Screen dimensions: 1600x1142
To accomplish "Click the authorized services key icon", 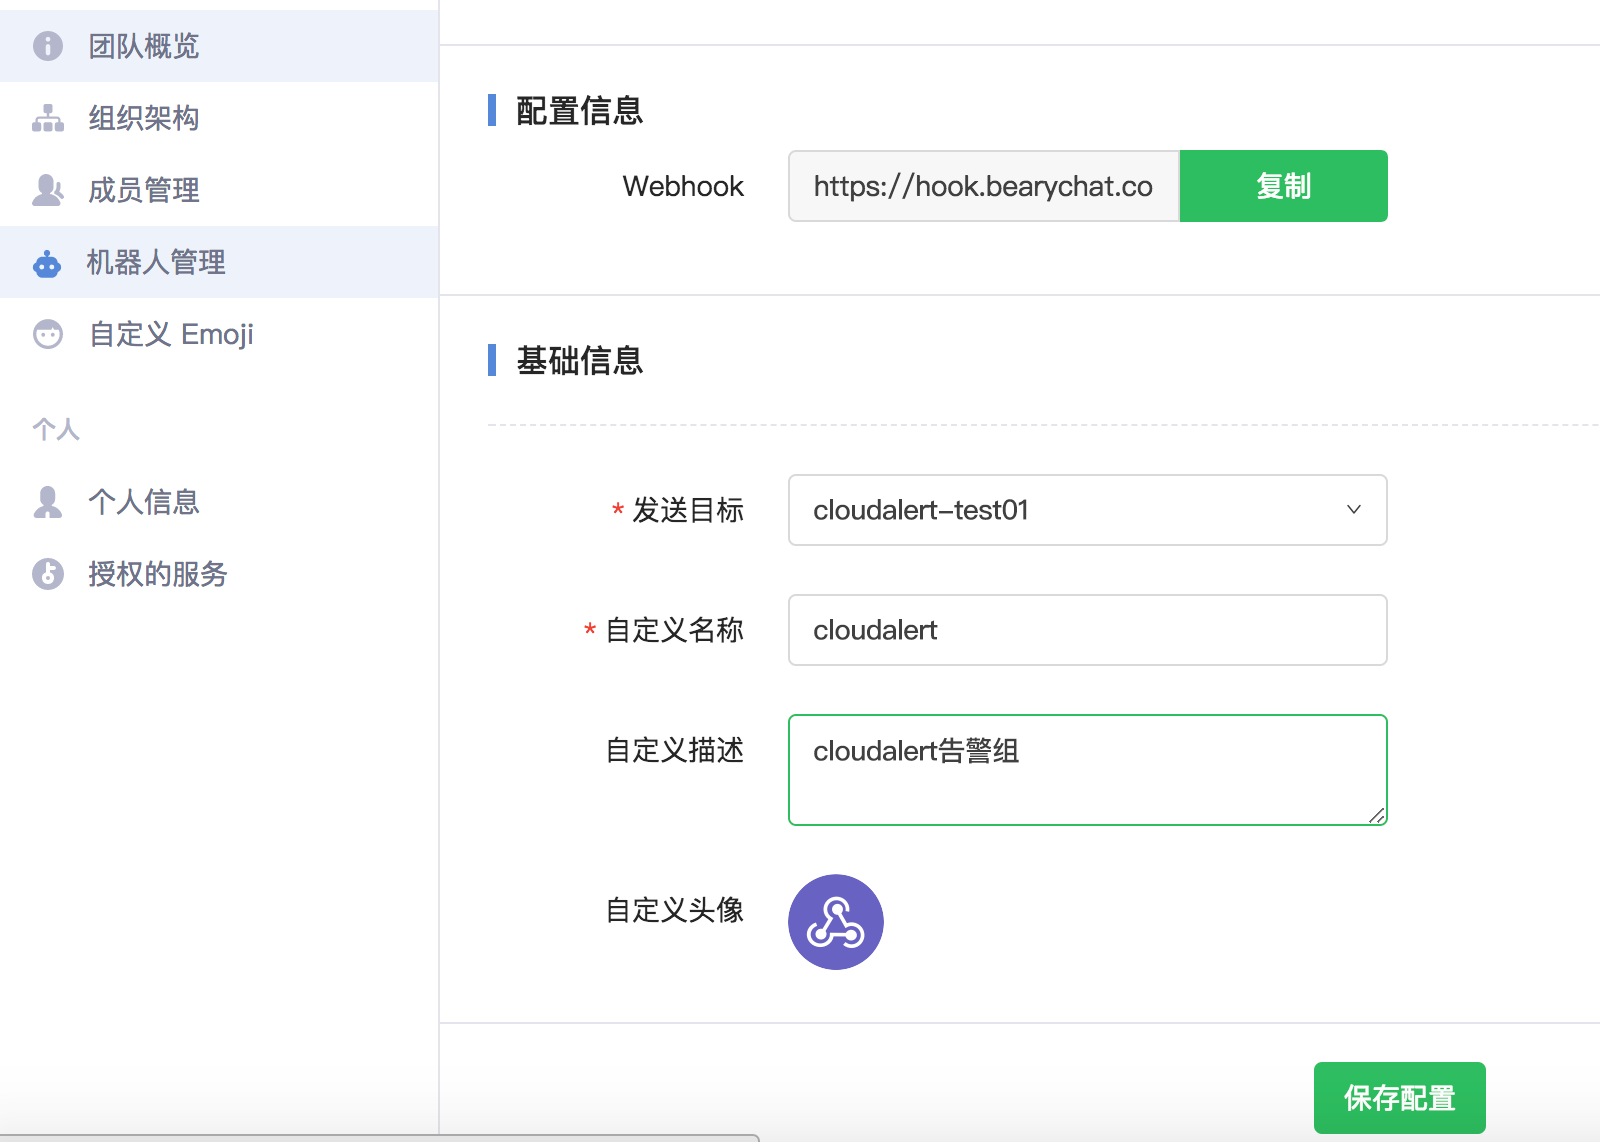I will 48,574.
